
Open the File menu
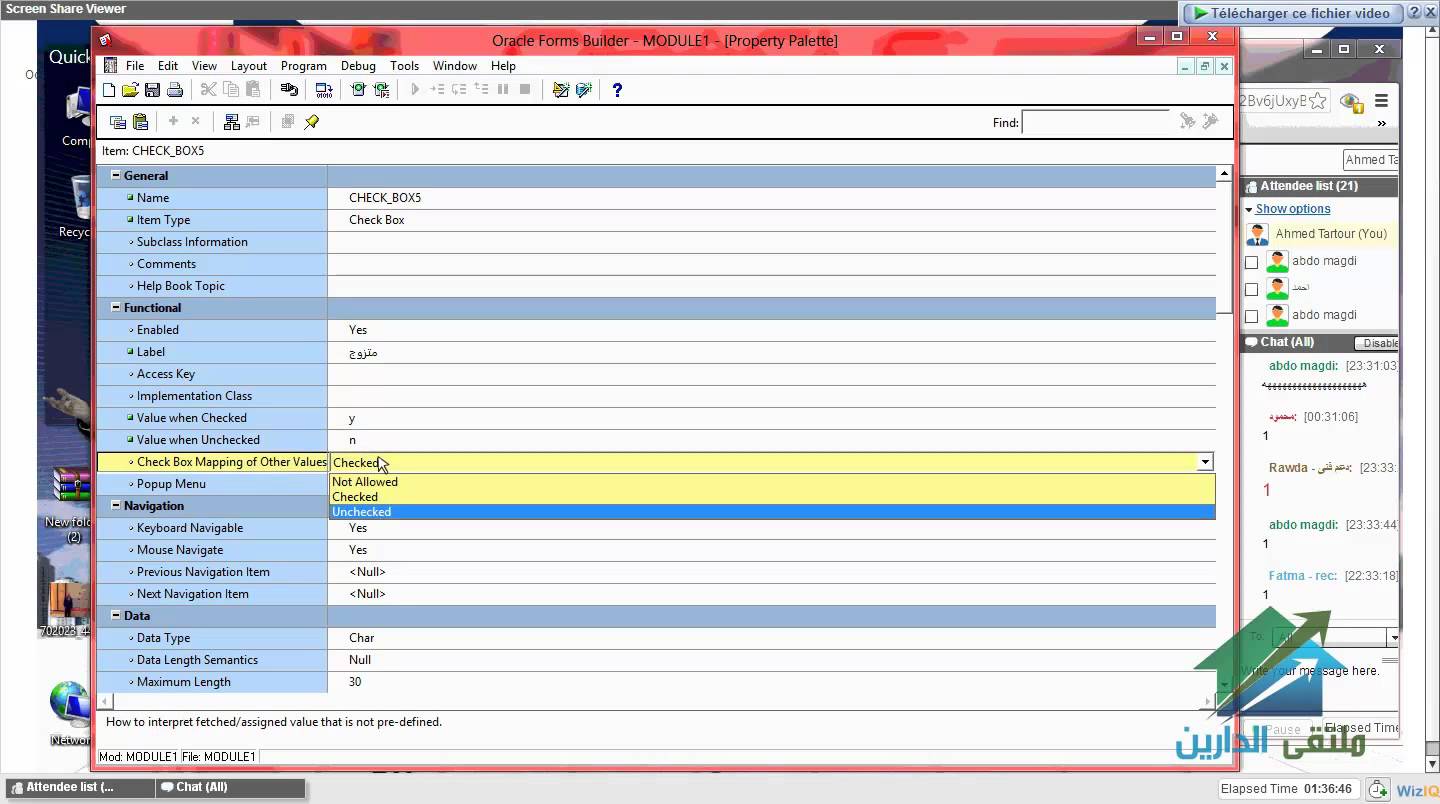(135, 66)
